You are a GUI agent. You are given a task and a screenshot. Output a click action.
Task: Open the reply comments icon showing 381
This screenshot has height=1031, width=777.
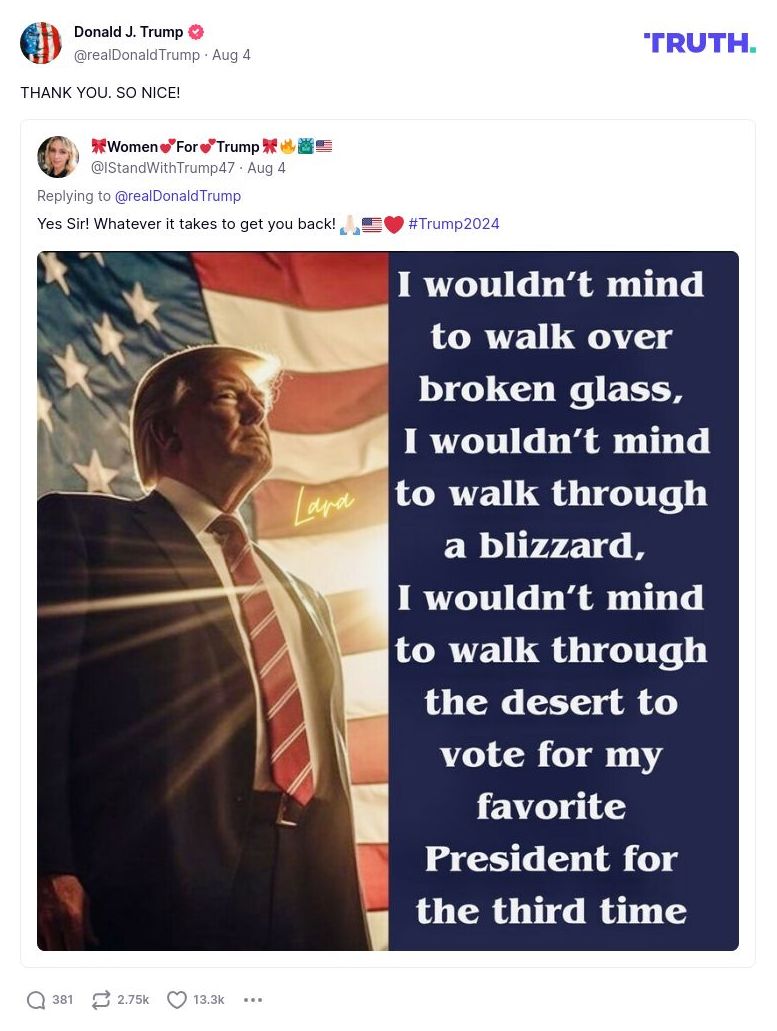[x=37, y=999]
